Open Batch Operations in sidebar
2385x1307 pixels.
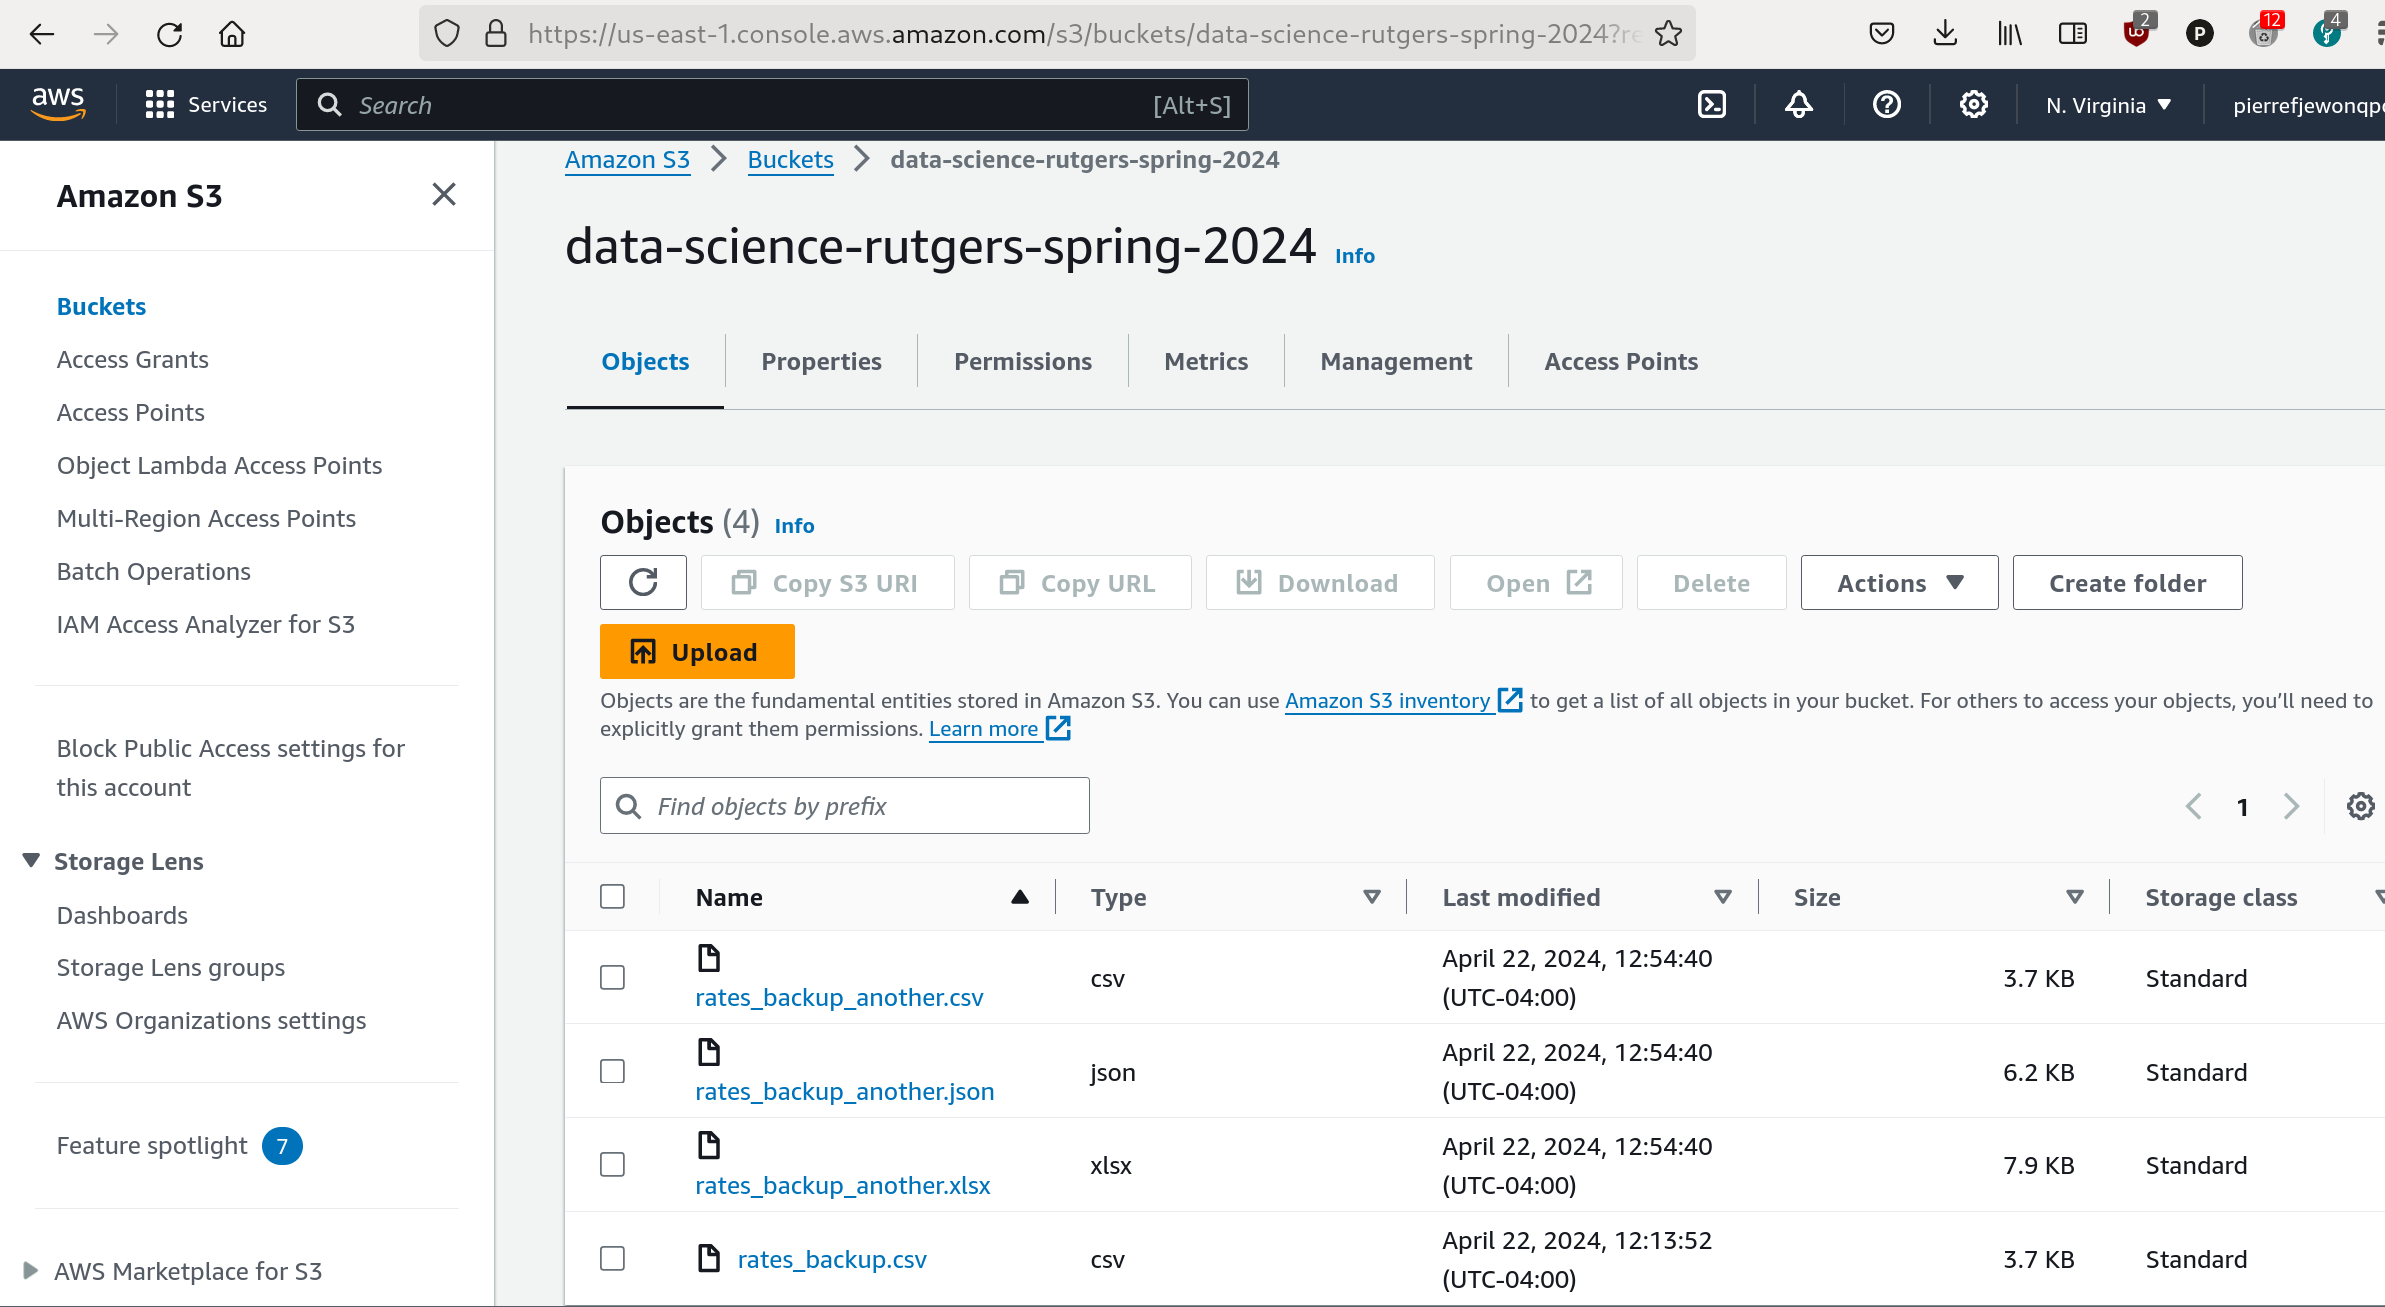(x=153, y=571)
